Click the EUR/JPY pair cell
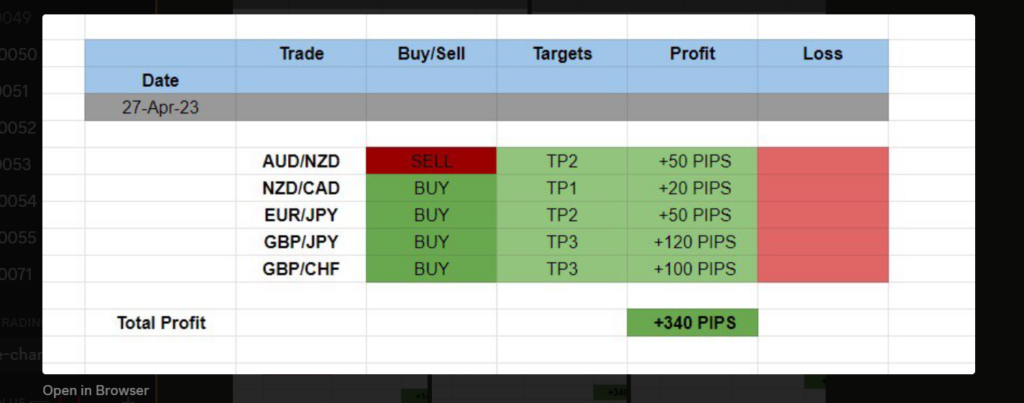Viewport: 1024px width, 403px height. pos(301,215)
